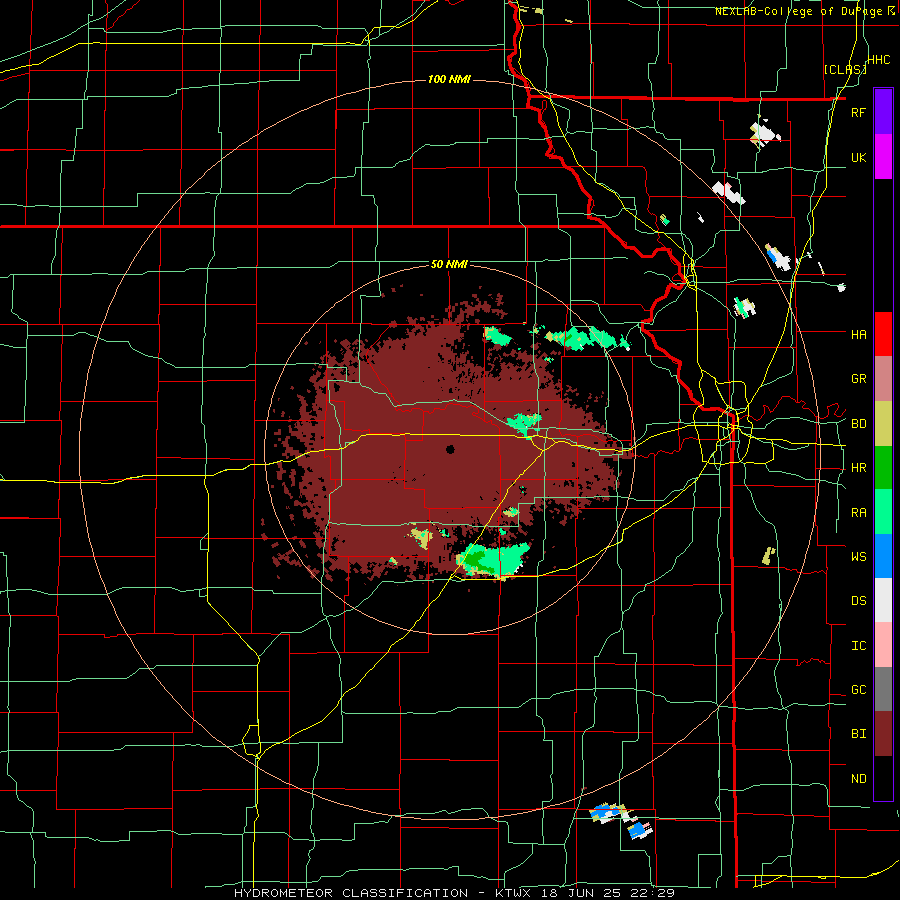Click the "DS" legend label

pyautogui.click(x=859, y=601)
